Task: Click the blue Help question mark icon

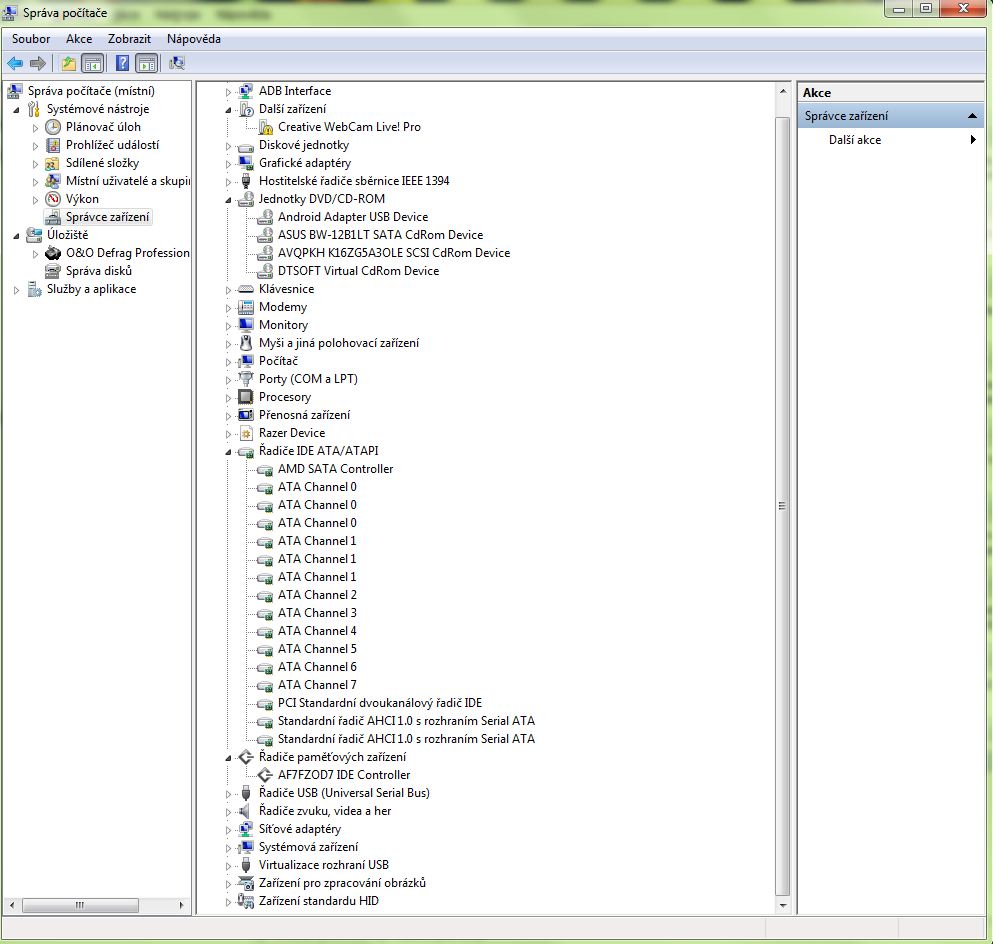Action: point(122,64)
